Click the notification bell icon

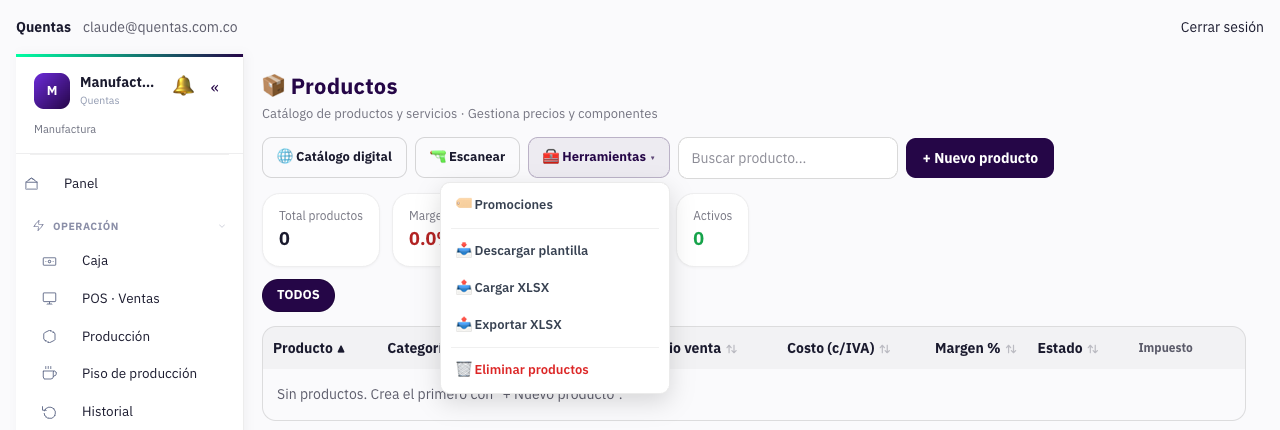183,86
